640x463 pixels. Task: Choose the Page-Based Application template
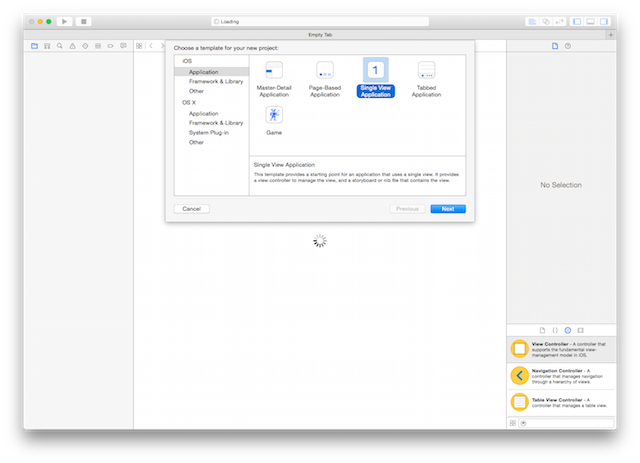325,78
